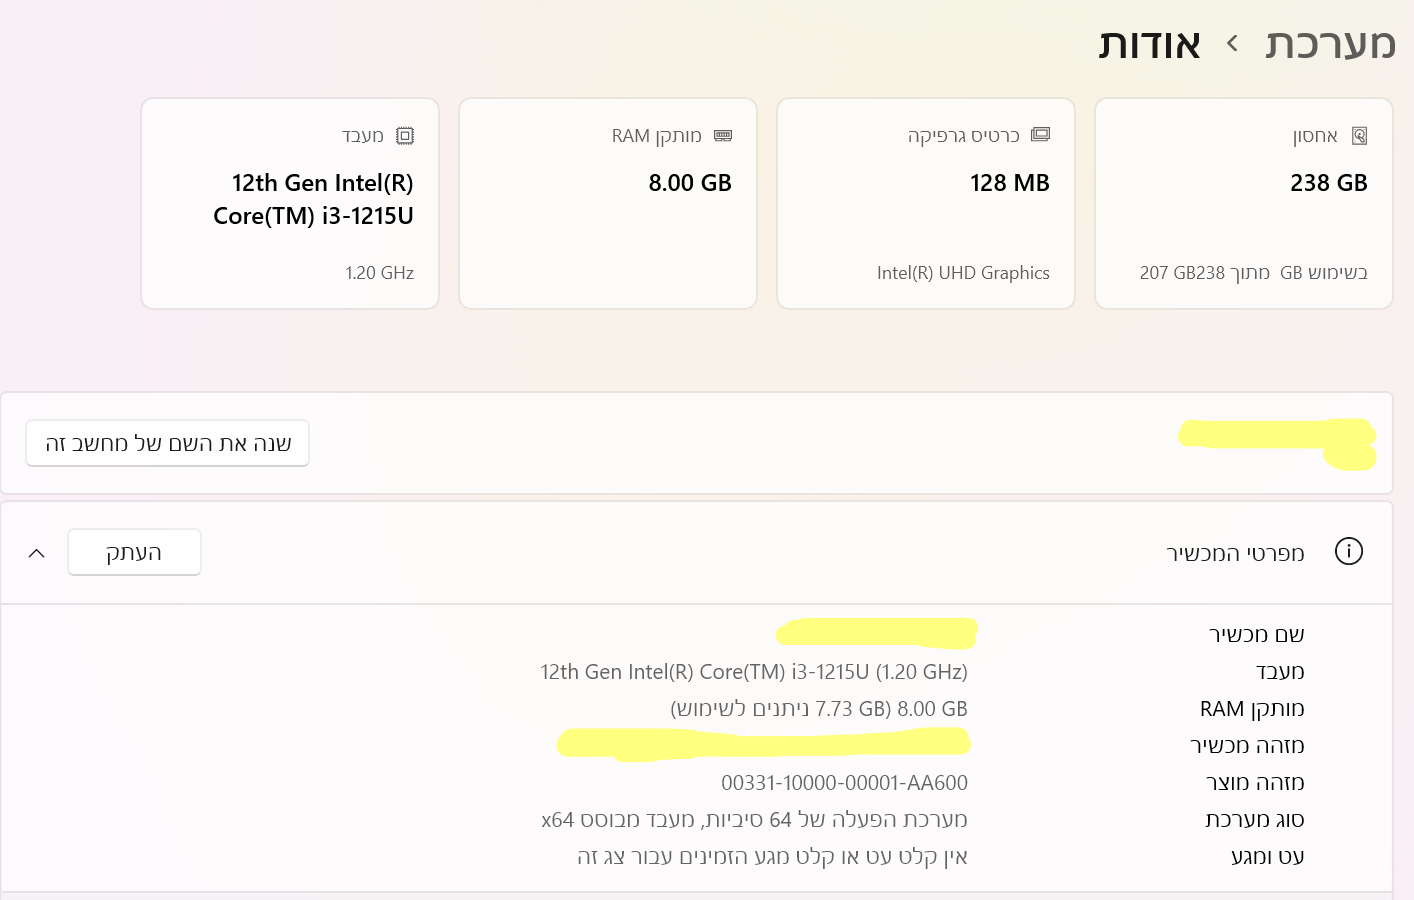This screenshot has width=1414, height=900.
Task: Click the 'Intel(R) UHD Graphics' text
Action: click(963, 273)
